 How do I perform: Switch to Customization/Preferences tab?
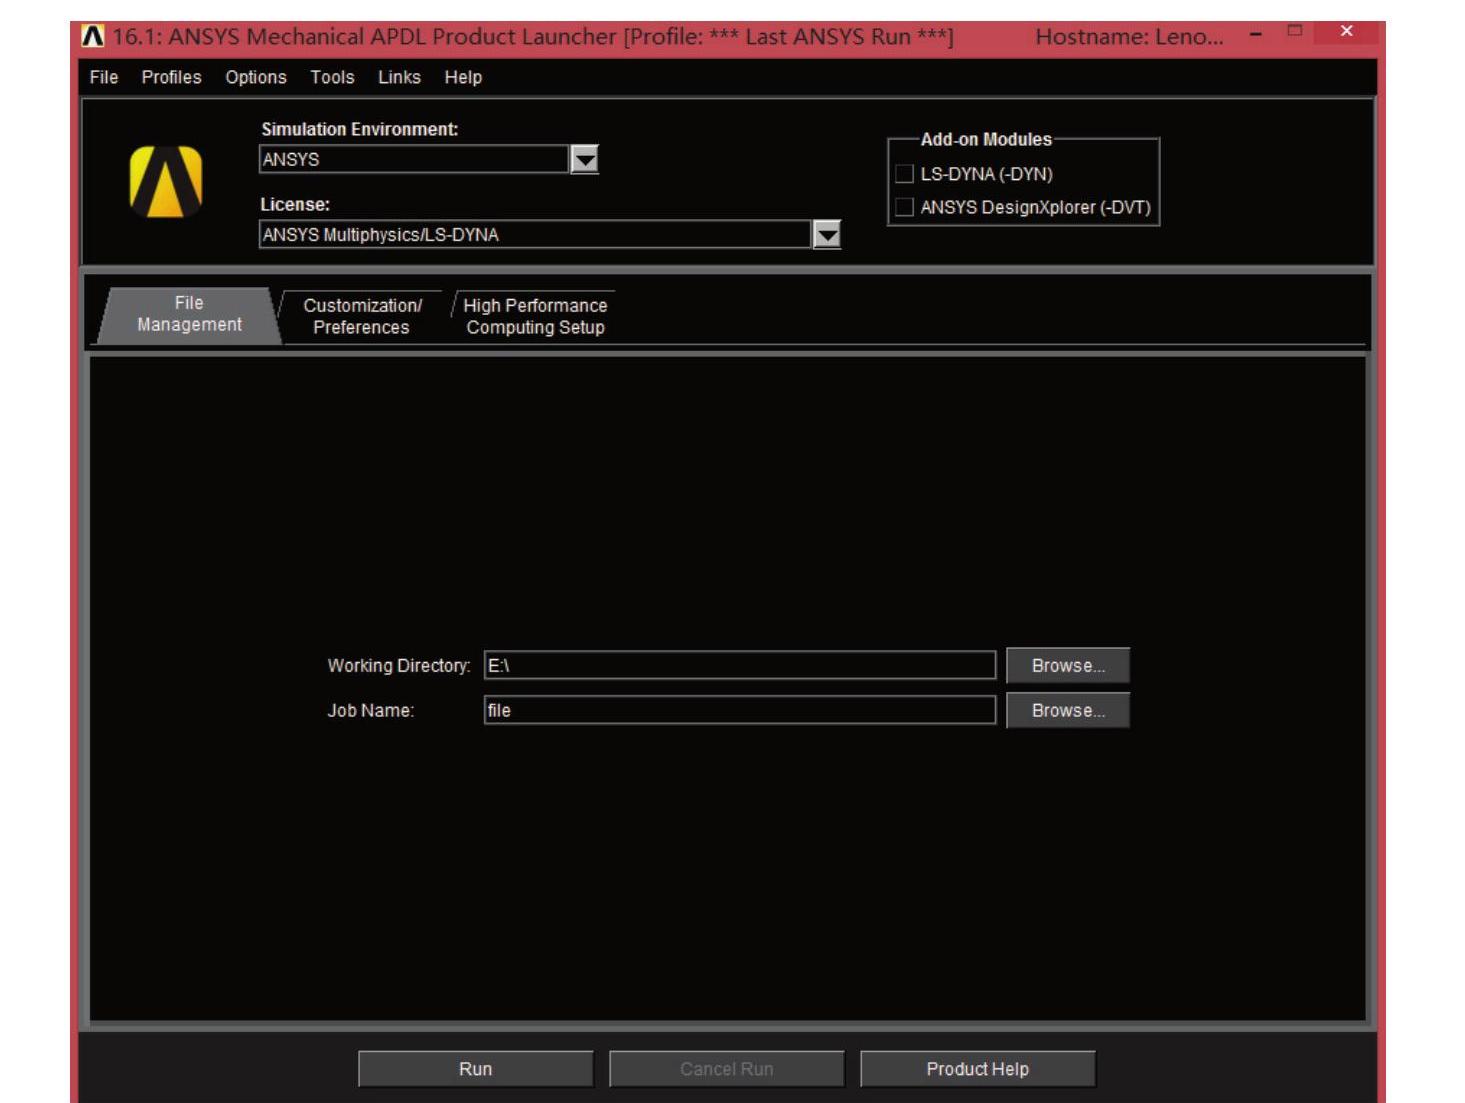point(361,316)
